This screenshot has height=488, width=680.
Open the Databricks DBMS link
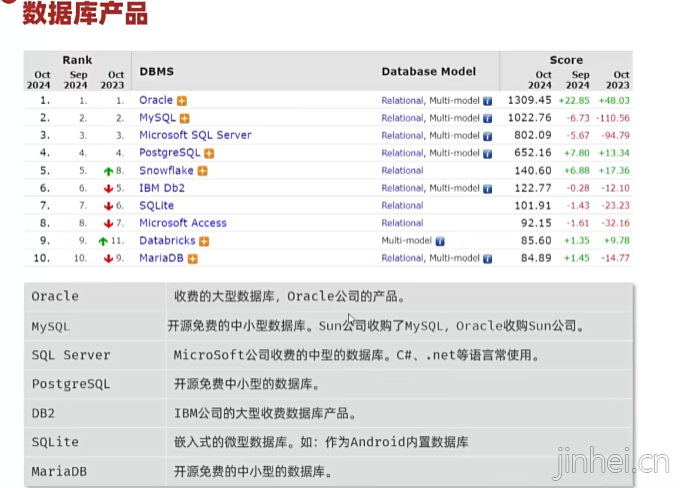coord(167,240)
